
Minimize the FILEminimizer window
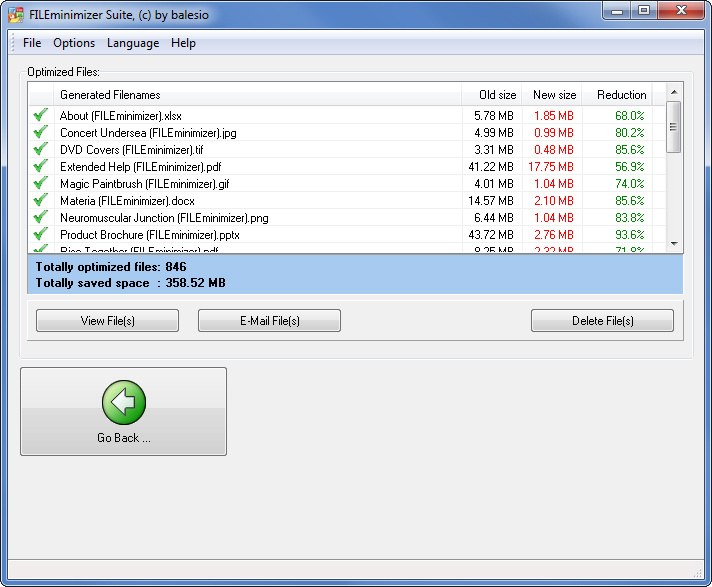(617, 11)
